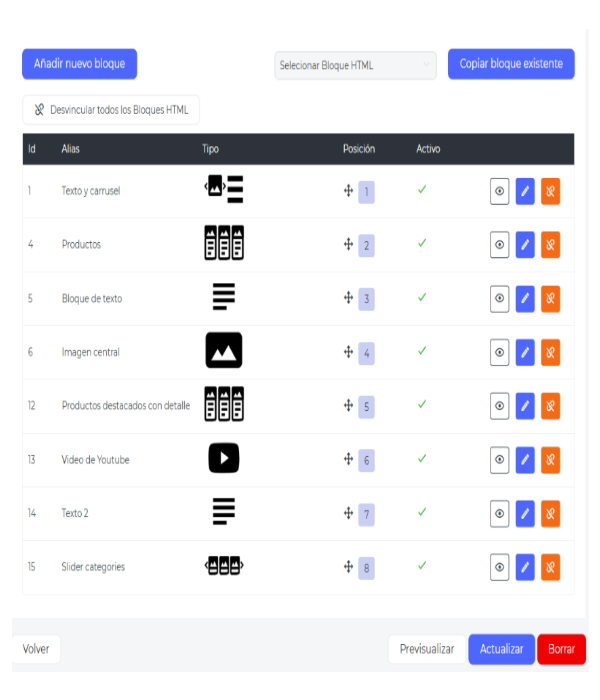This screenshot has height=700, width=600.
Task: Edit the Video de Youtube block
Action: pos(525,460)
